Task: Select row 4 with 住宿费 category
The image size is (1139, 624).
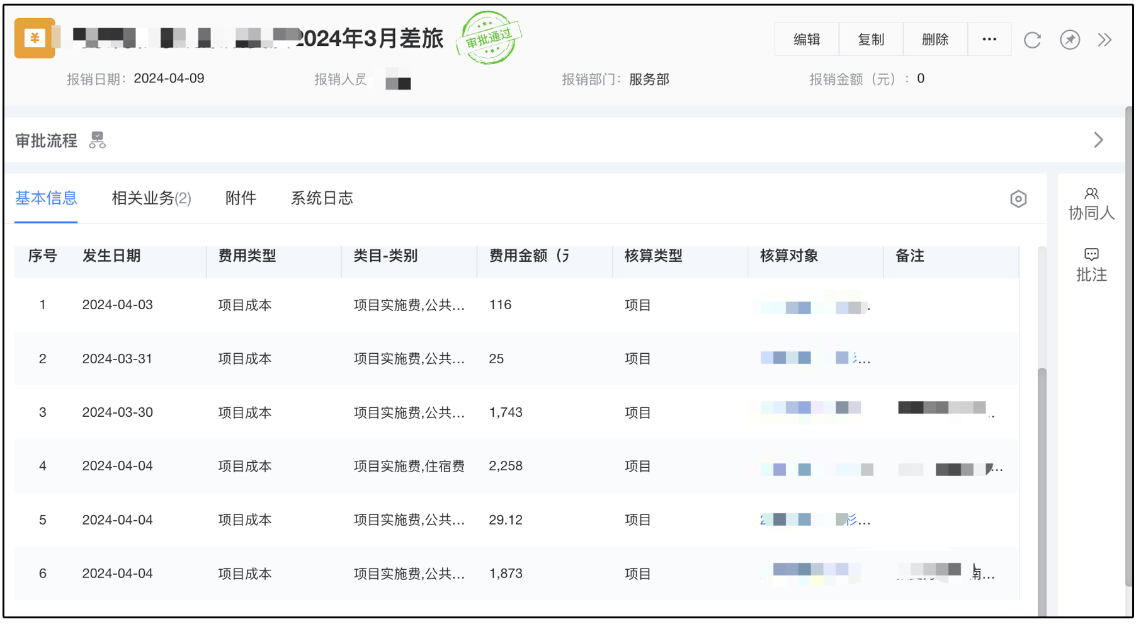Action: [409, 467]
